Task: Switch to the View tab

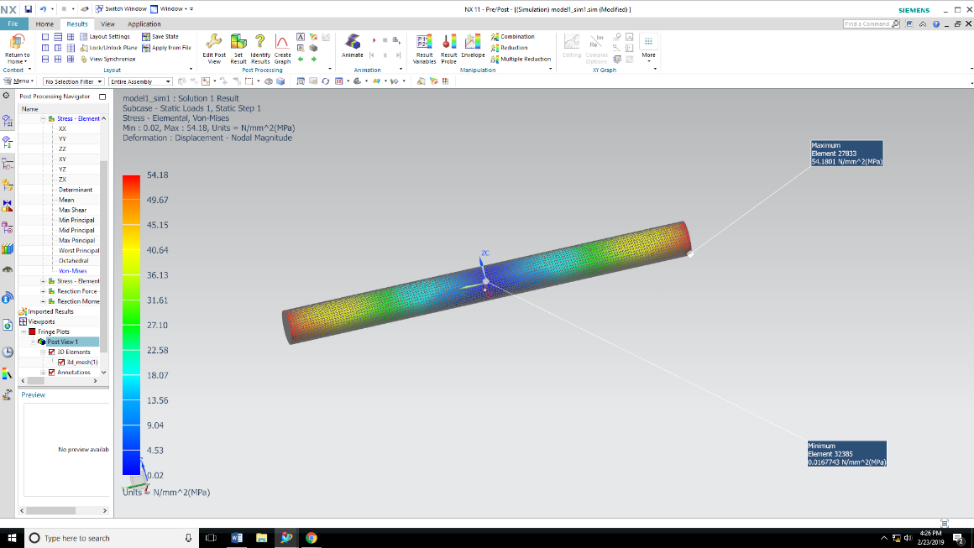Action: (x=107, y=24)
